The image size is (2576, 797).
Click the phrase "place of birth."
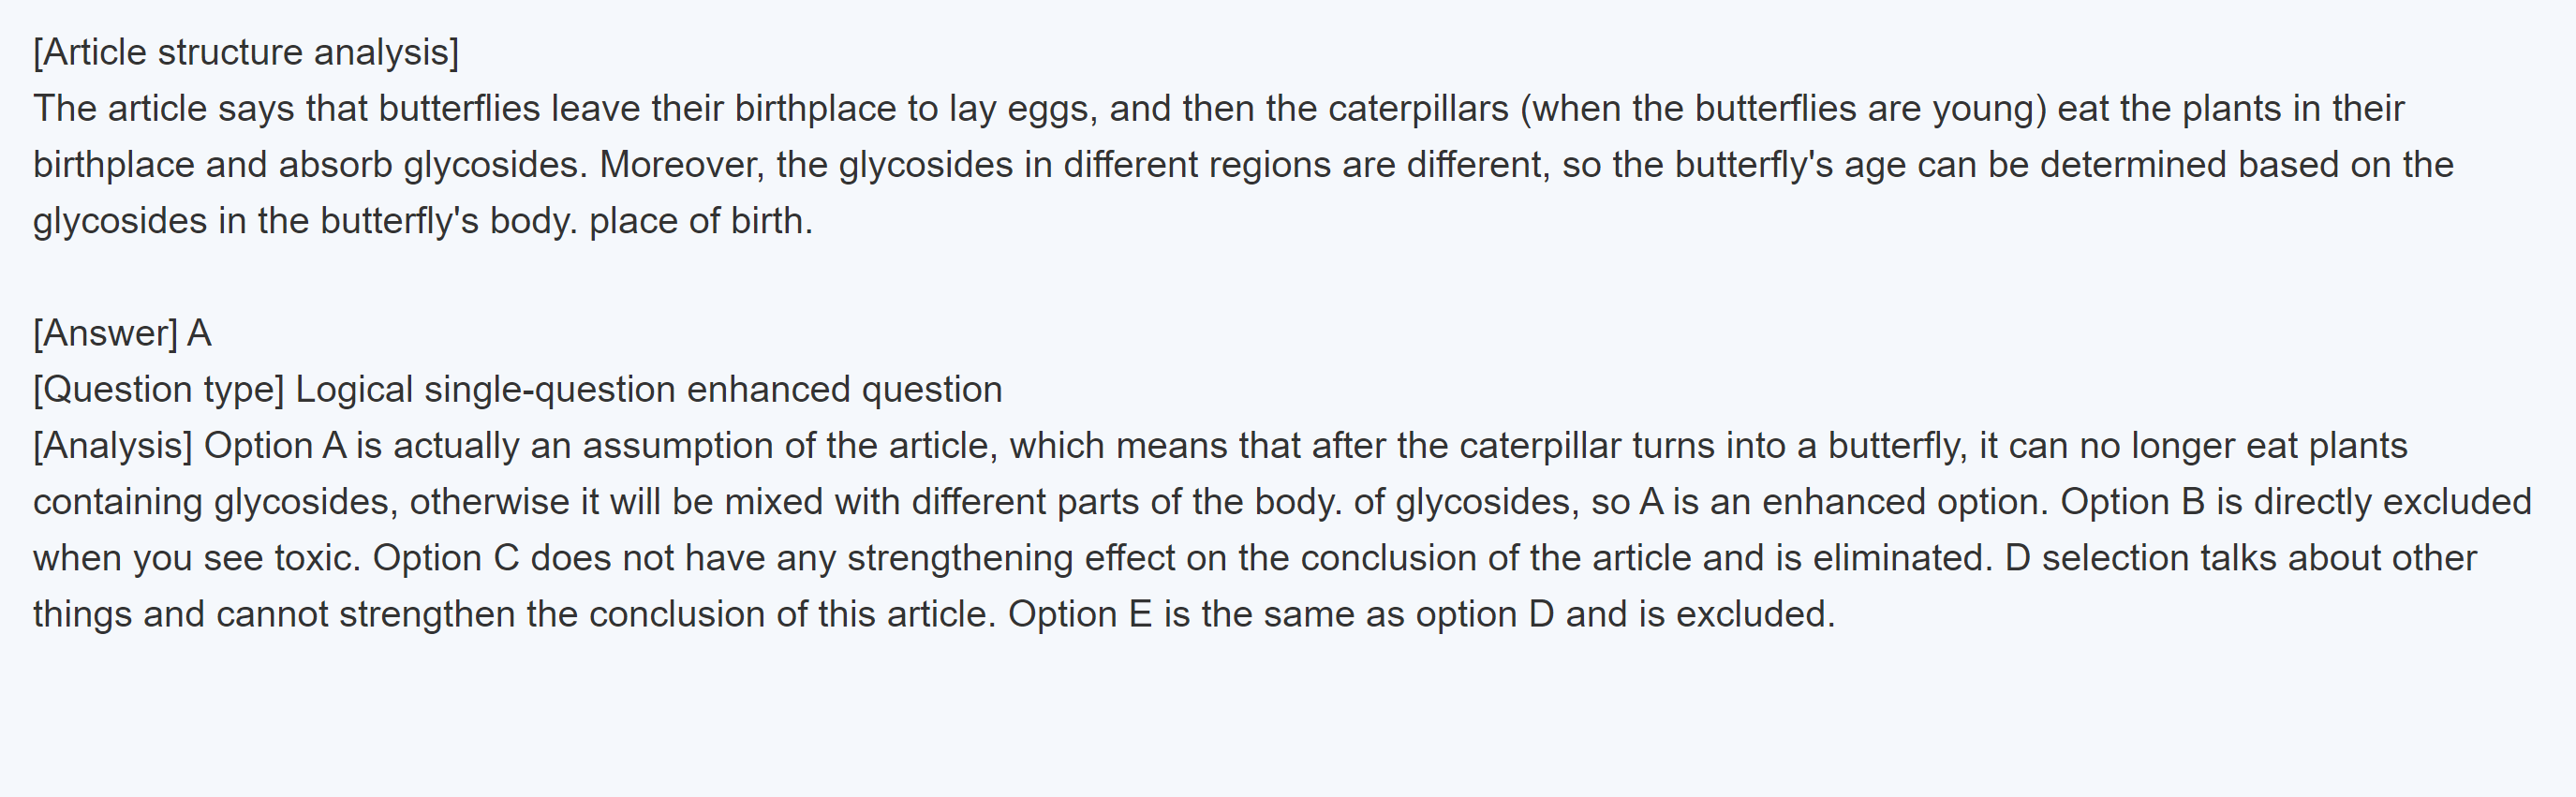click(701, 221)
